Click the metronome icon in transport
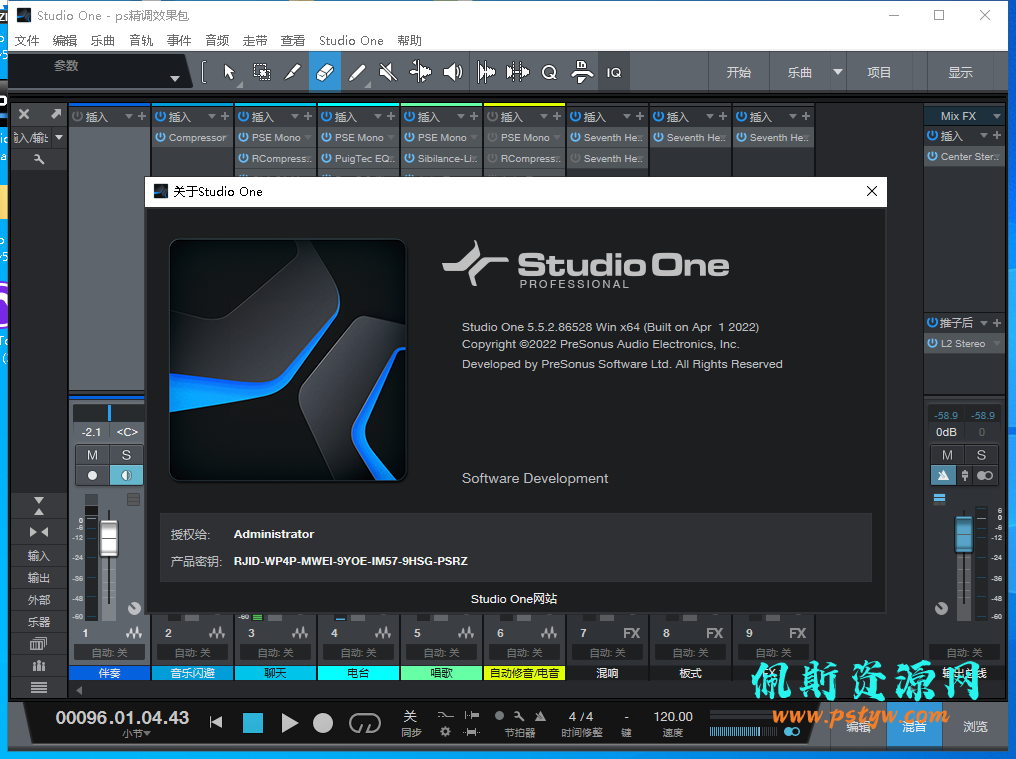Screen dimensions: 1016x759 click(540, 716)
